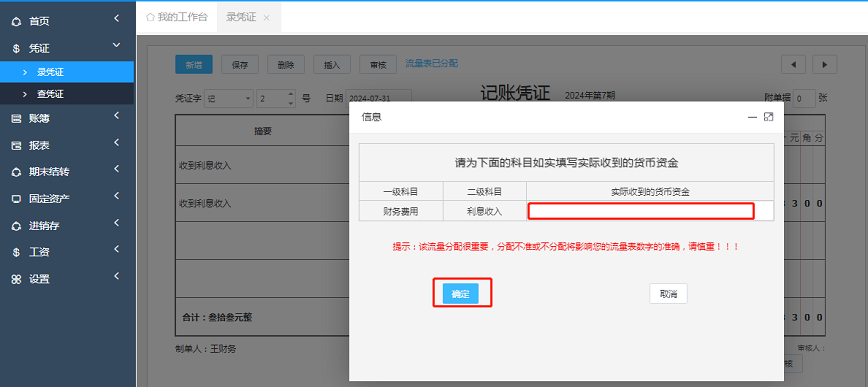Click the 日期 date field
Viewport: 868px width, 387px height.
pos(378,99)
